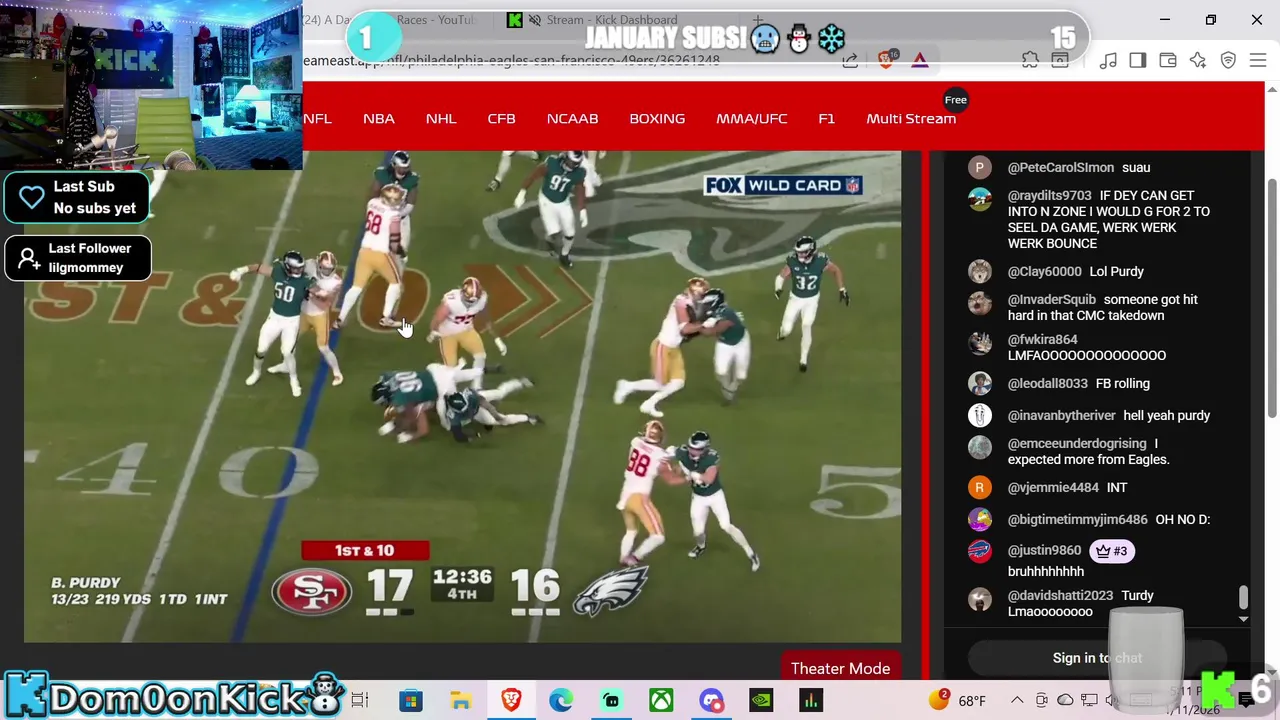Toggle the browser sidebar panel icon

pos(1137,61)
